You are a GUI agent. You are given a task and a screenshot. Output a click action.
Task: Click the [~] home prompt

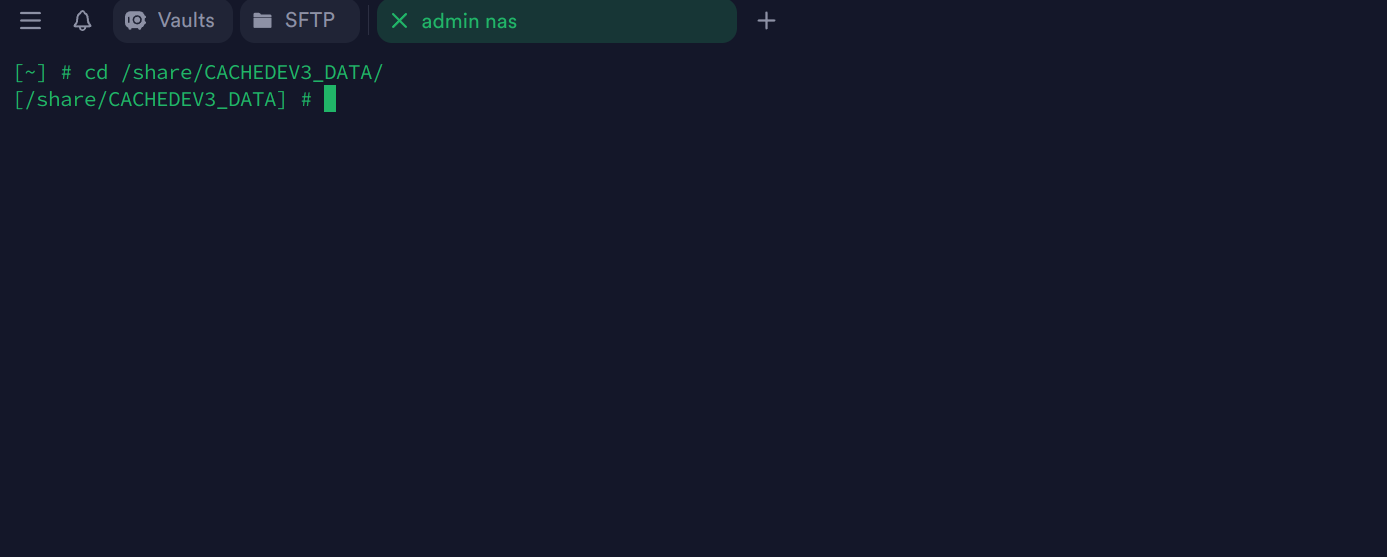pyautogui.click(x=30, y=72)
